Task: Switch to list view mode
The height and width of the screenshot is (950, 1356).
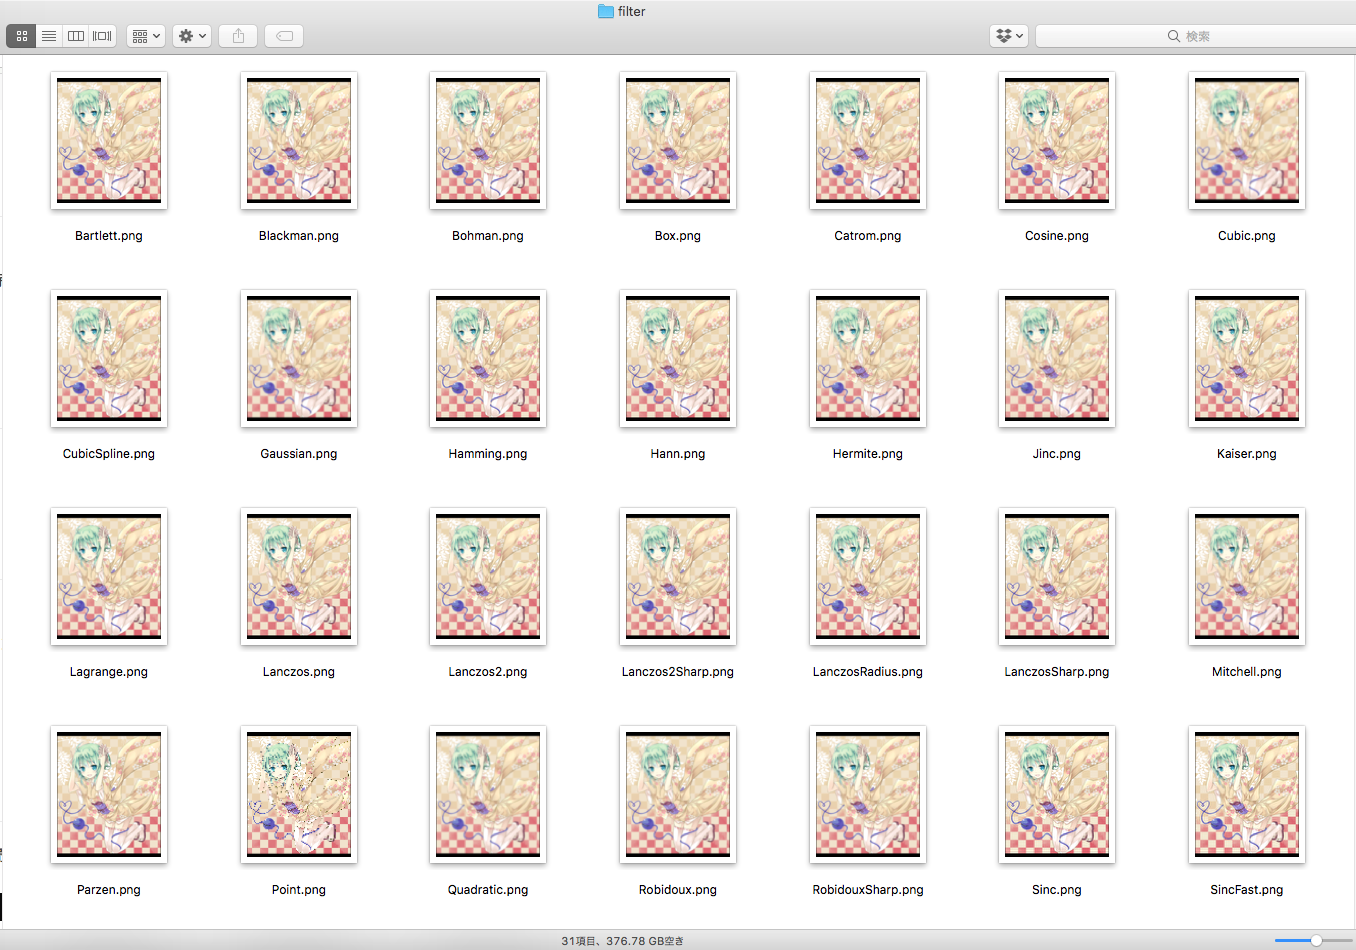Action: 49,36
